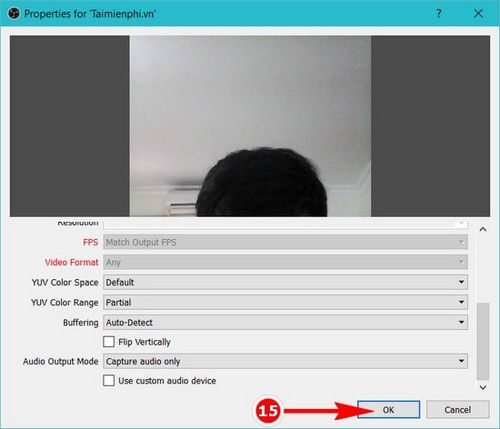Click the window title 'Properties for Taimienphi.vn'
500x429 pixels.
tap(90, 14)
